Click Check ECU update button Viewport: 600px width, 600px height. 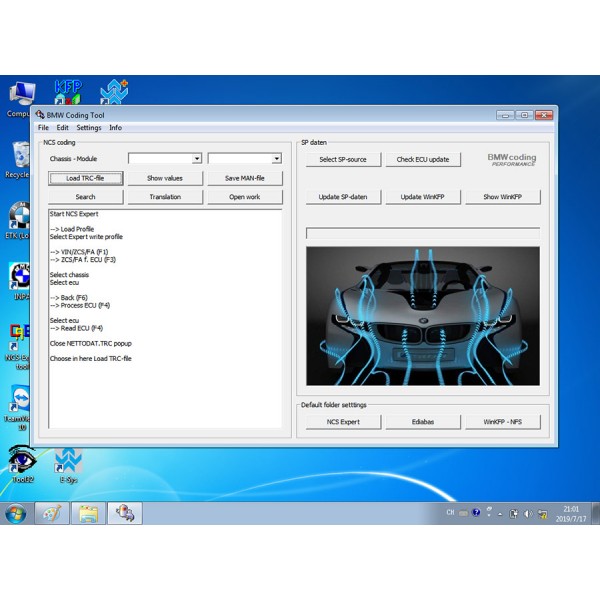(423, 160)
